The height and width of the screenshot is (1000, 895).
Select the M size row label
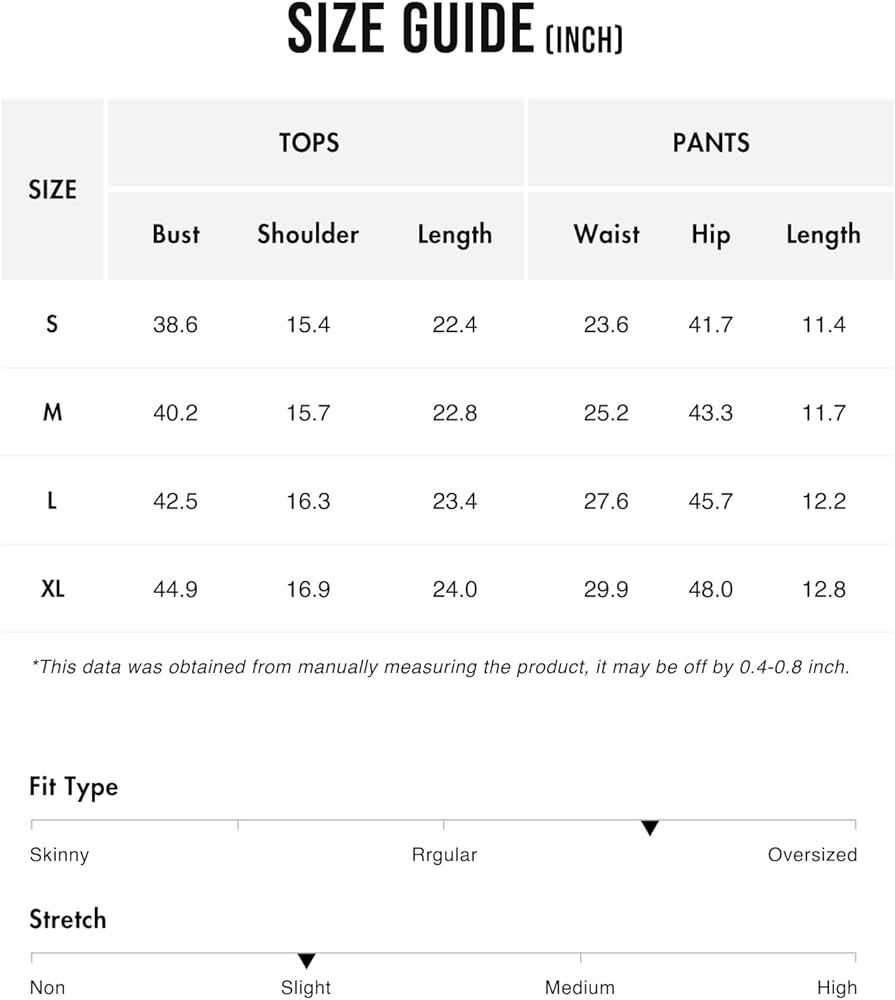coord(52,412)
